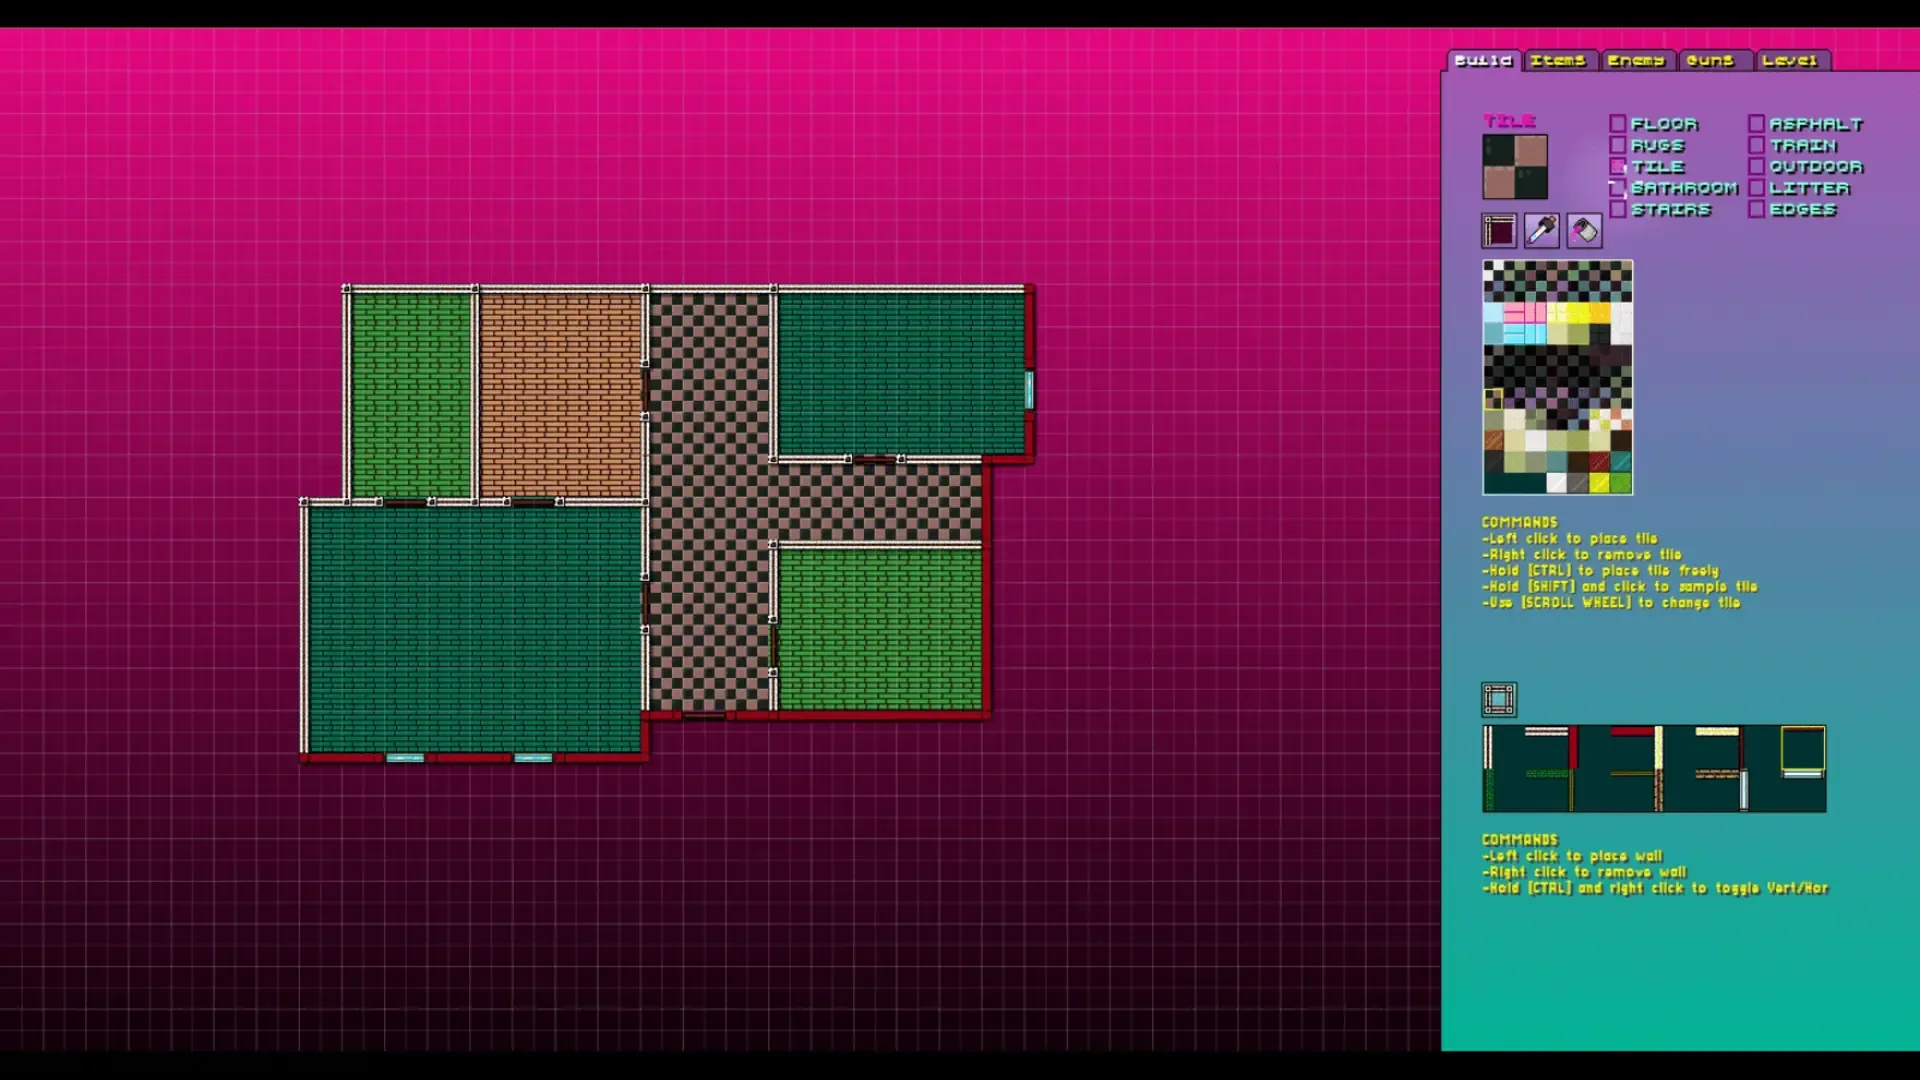Viewport: 1920px width, 1080px height.
Task: Open the Enemy tab
Action: click(1636, 61)
